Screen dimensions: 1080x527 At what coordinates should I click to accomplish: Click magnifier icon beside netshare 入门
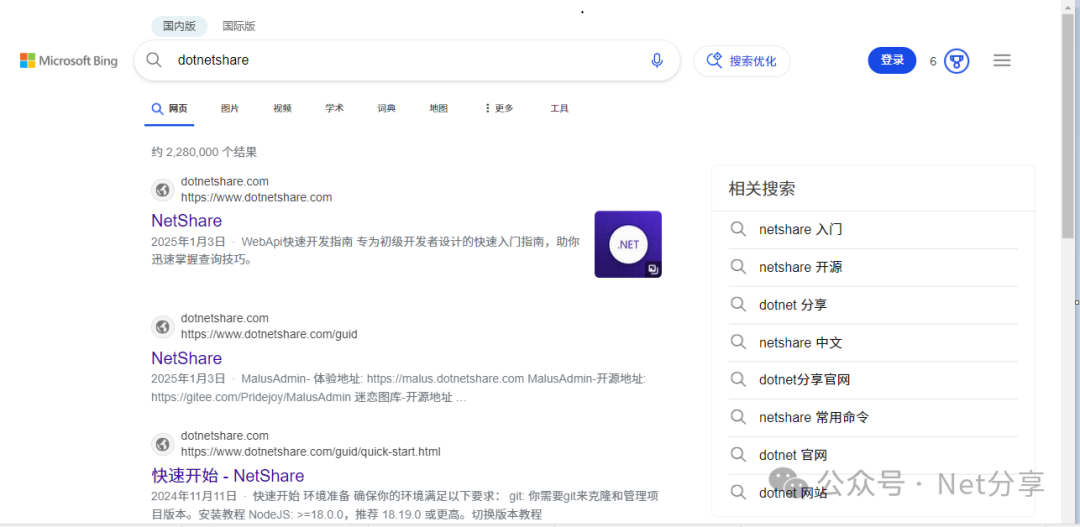tap(738, 229)
